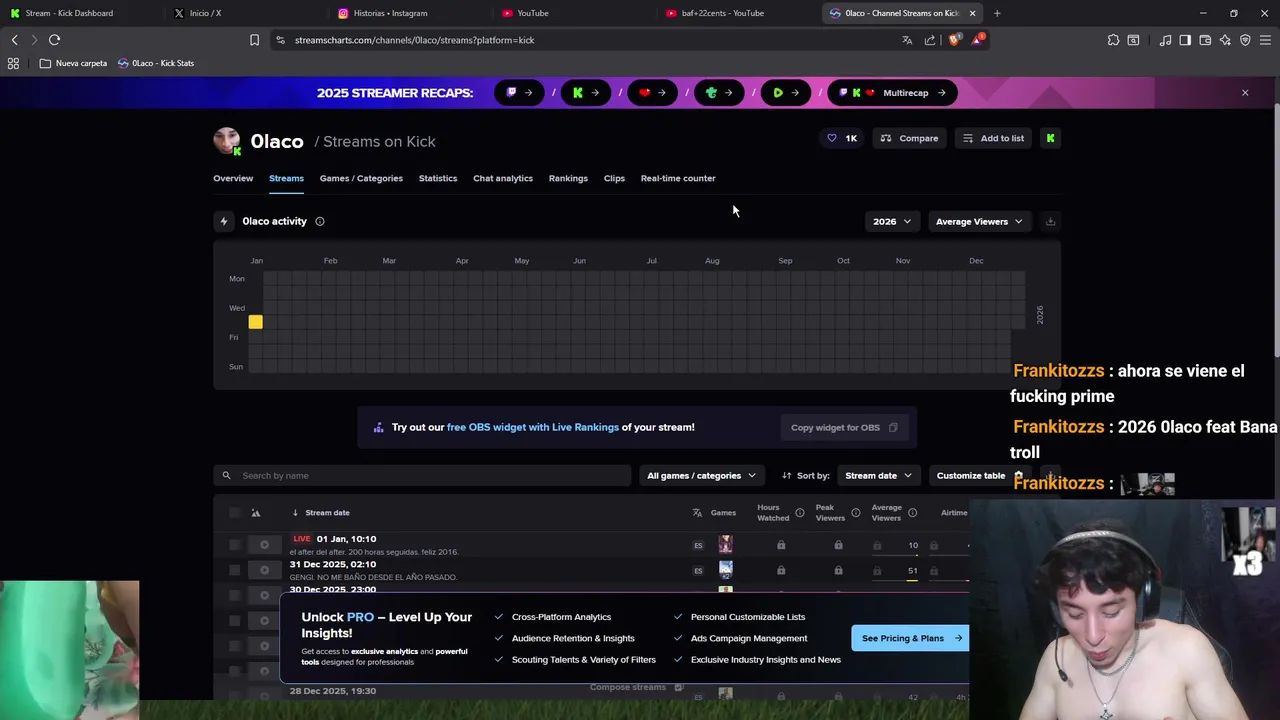Open the apps grid icon in bookmarks bar

pos(13,63)
